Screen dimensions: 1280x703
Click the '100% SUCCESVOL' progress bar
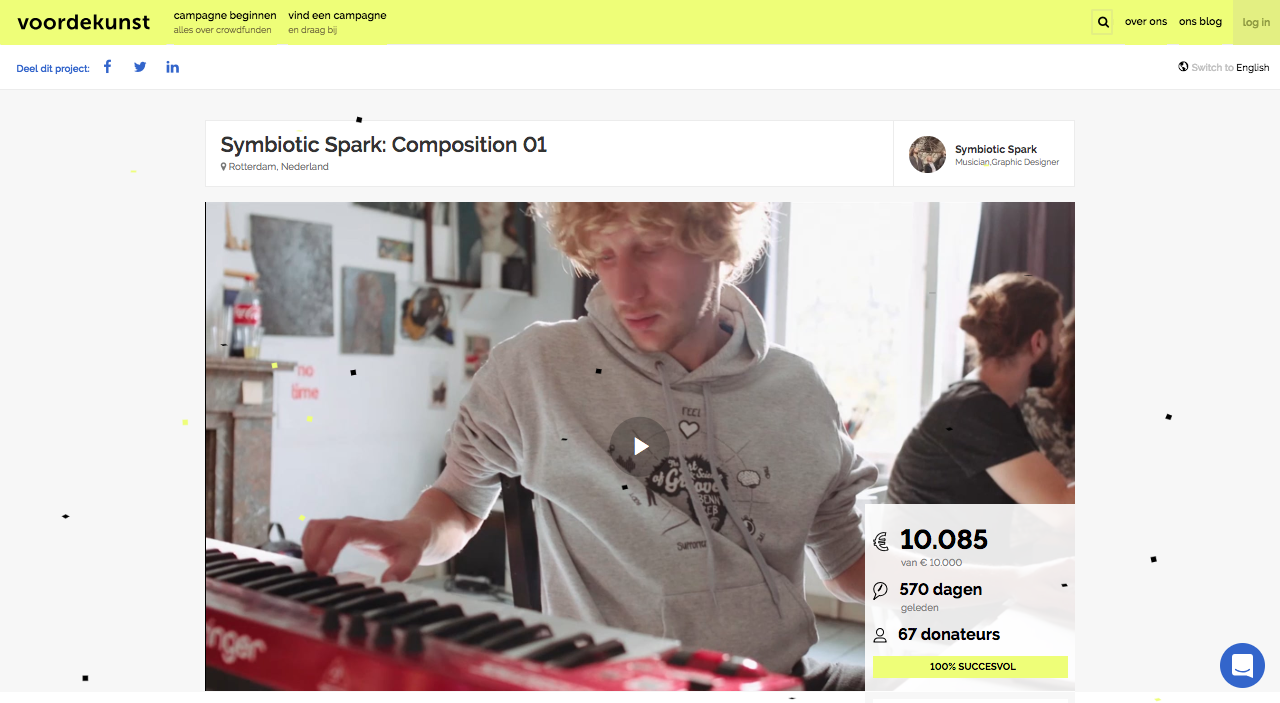coord(970,667)
